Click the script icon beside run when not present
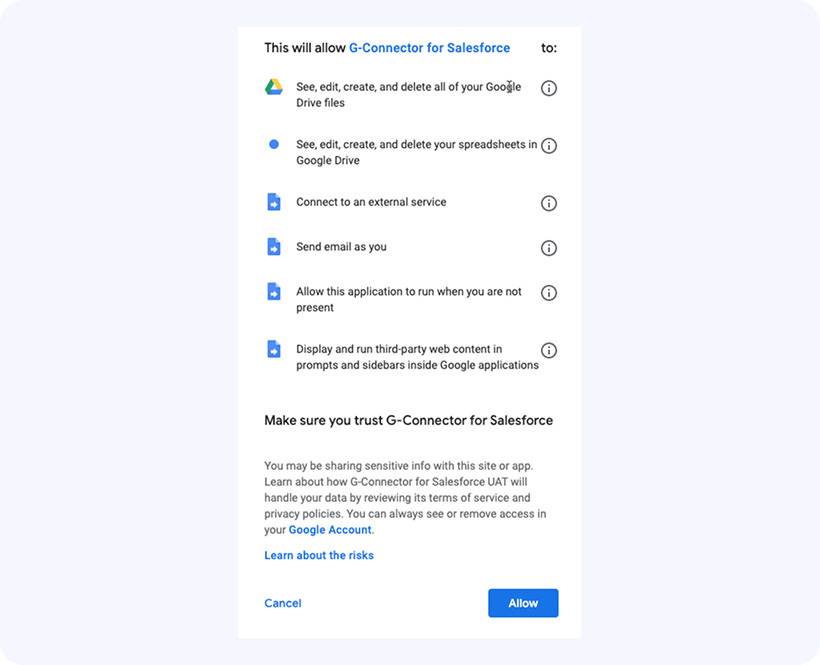 tap(274, 292)
